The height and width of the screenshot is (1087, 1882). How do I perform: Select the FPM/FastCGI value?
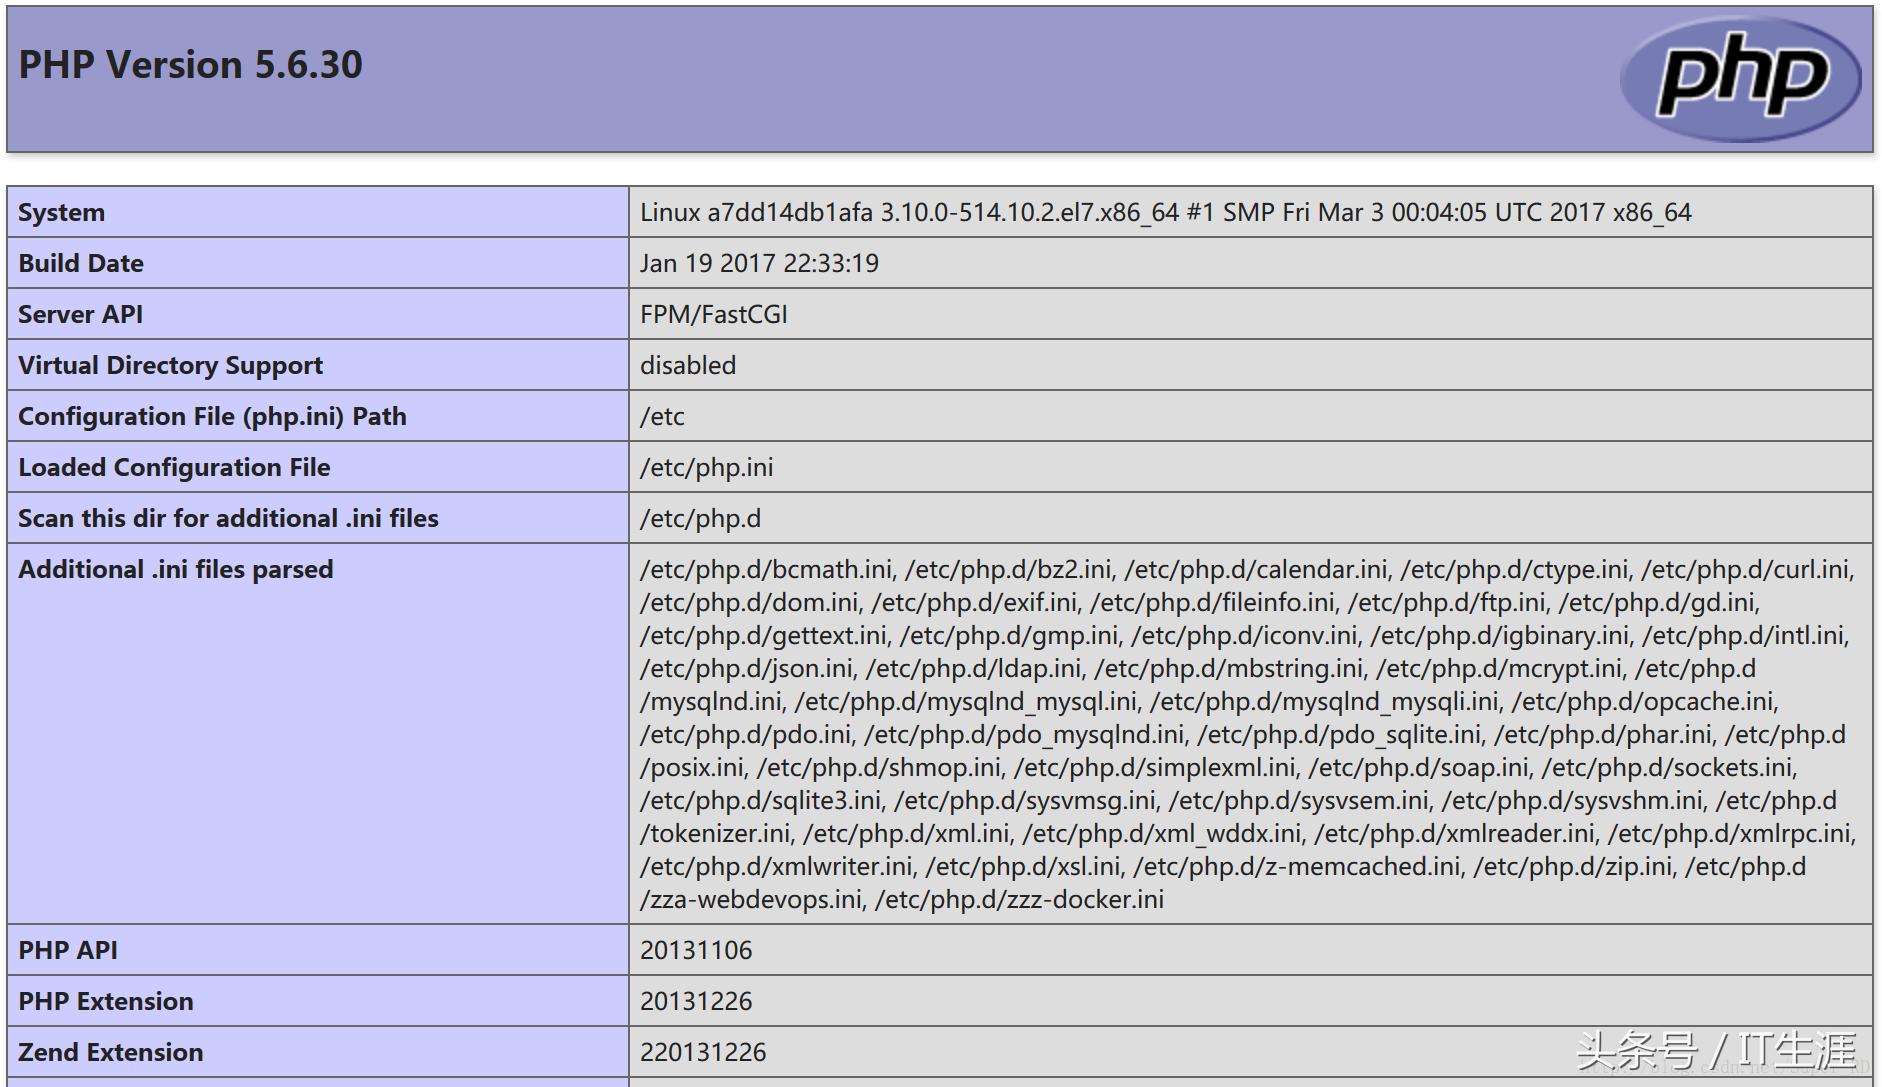click(714, 314)
